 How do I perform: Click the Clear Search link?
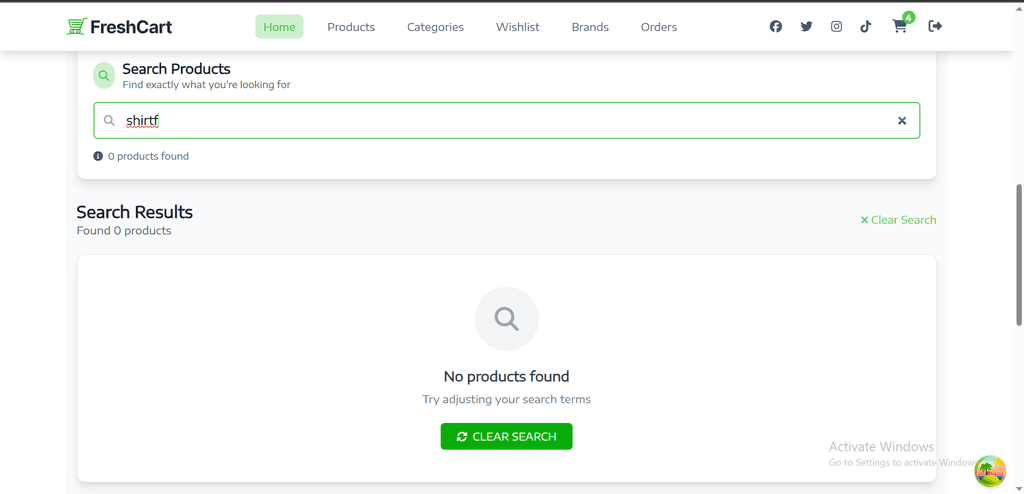pos(898,220)
